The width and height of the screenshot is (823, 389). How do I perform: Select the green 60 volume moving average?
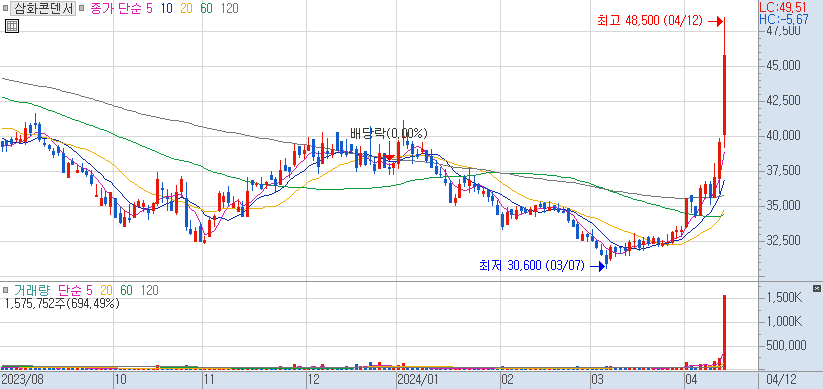[126, 290]
